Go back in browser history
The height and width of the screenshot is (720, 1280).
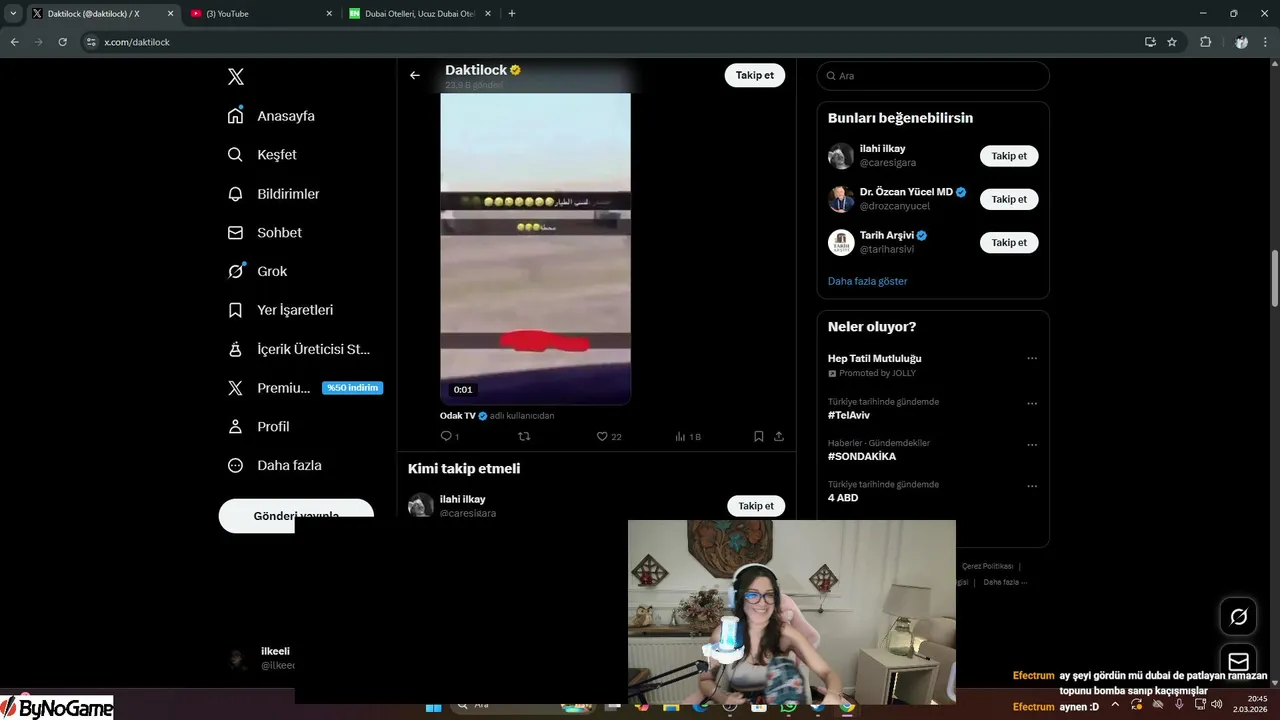[x=14, y=42]
